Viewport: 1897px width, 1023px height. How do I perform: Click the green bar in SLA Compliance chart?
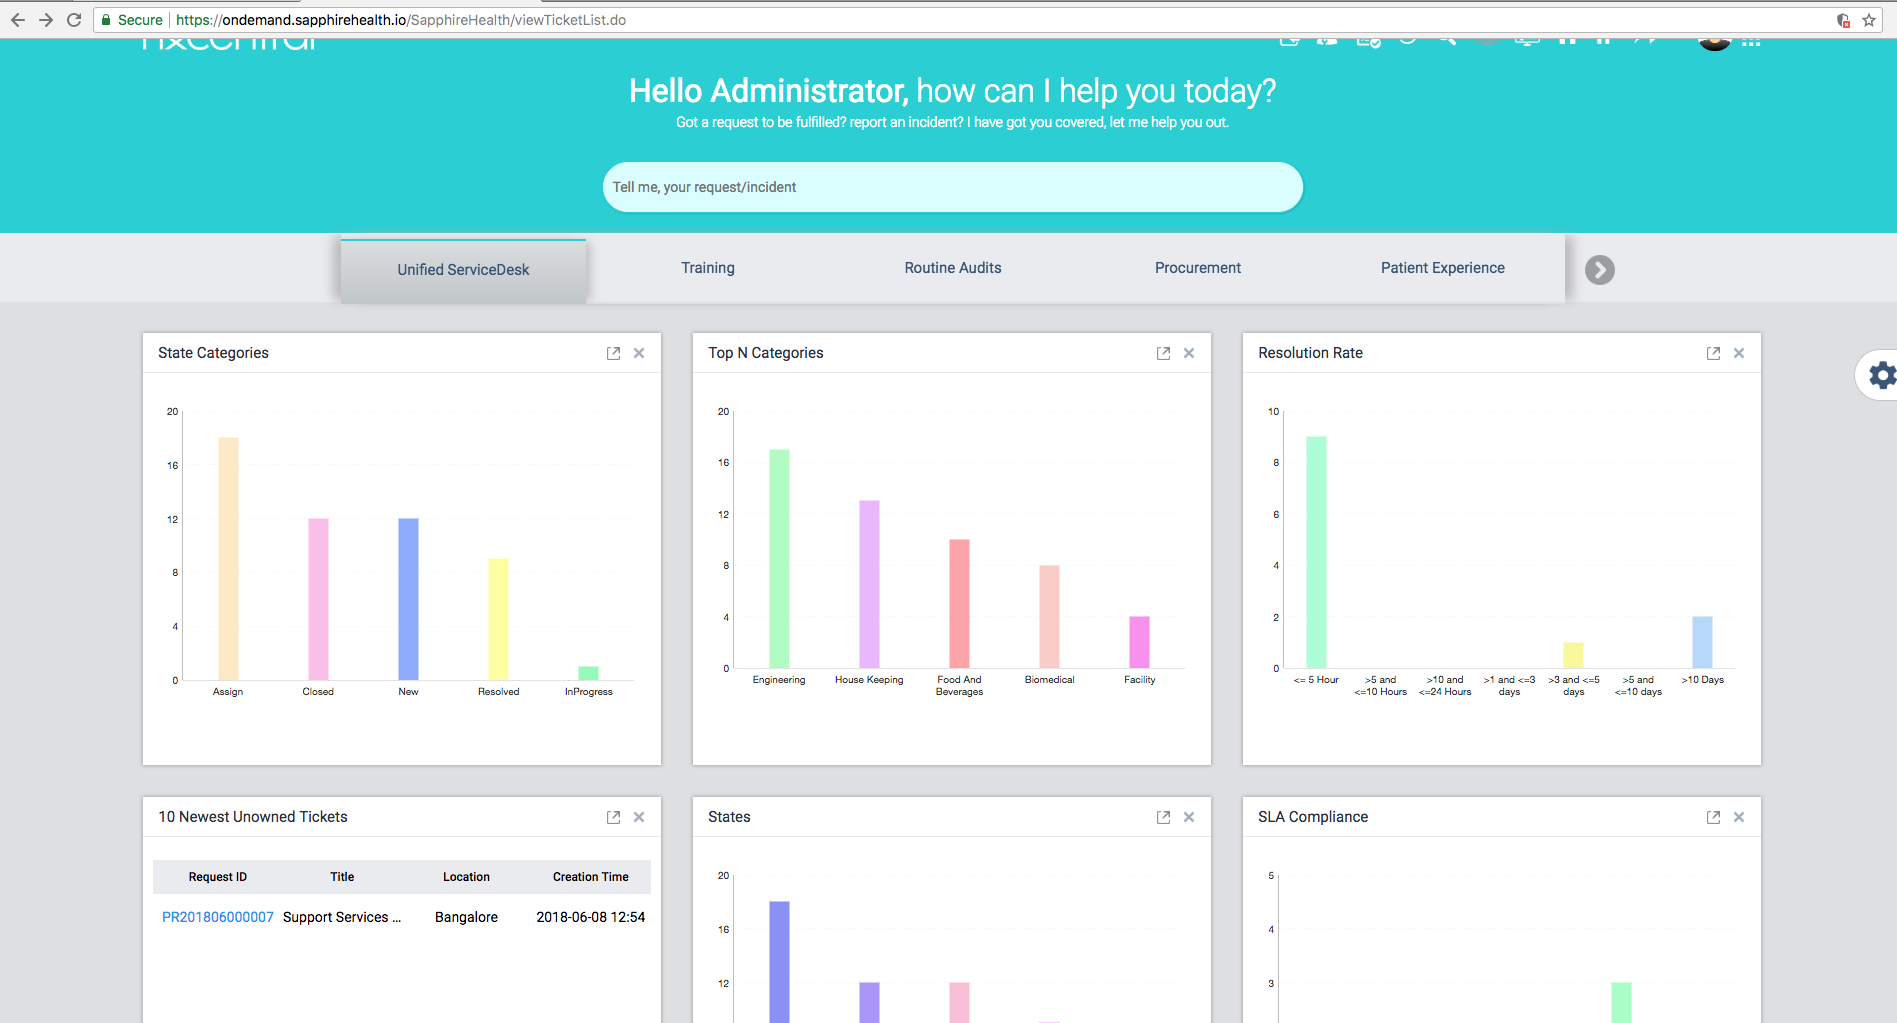pyautogui.click(x=1621, y=1002)
